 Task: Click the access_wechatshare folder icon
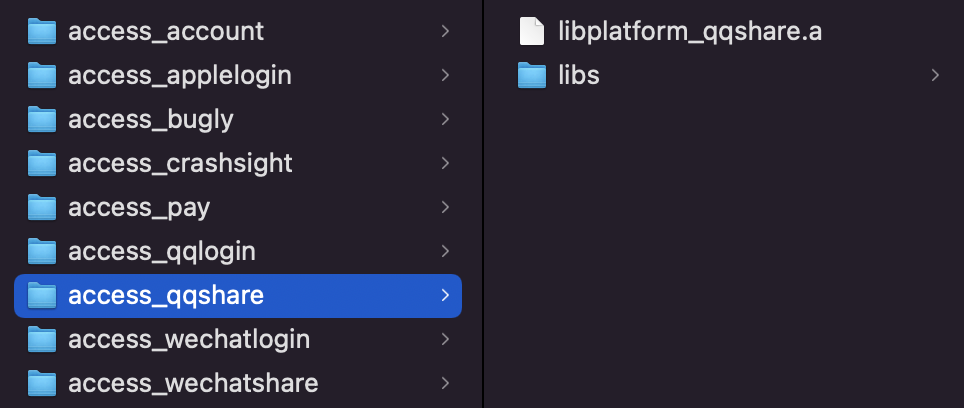[42, 383]
